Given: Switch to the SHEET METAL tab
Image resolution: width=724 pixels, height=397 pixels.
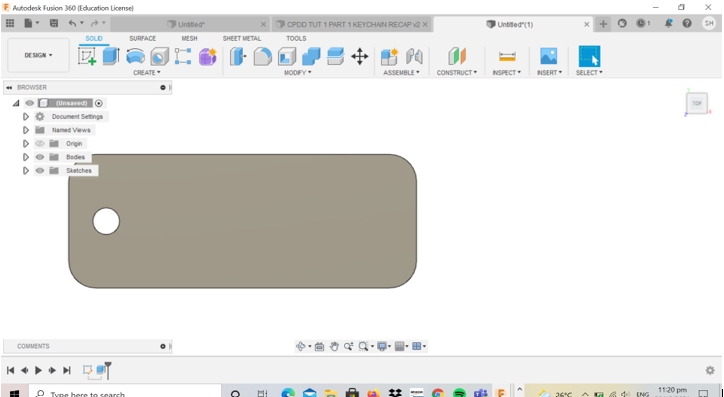Looking at the screenshot, I should [241, 38].
